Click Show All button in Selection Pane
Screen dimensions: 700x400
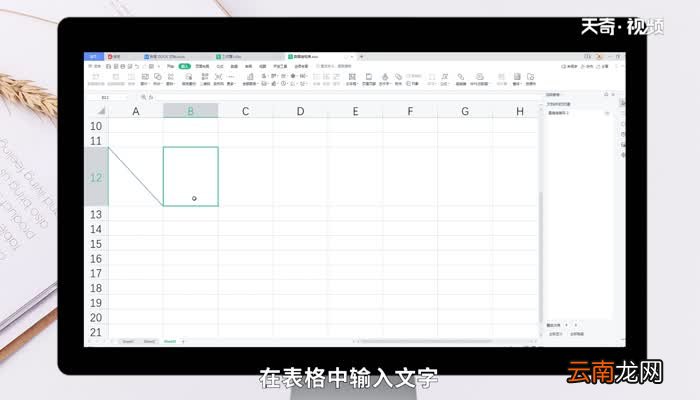[555, 334]
